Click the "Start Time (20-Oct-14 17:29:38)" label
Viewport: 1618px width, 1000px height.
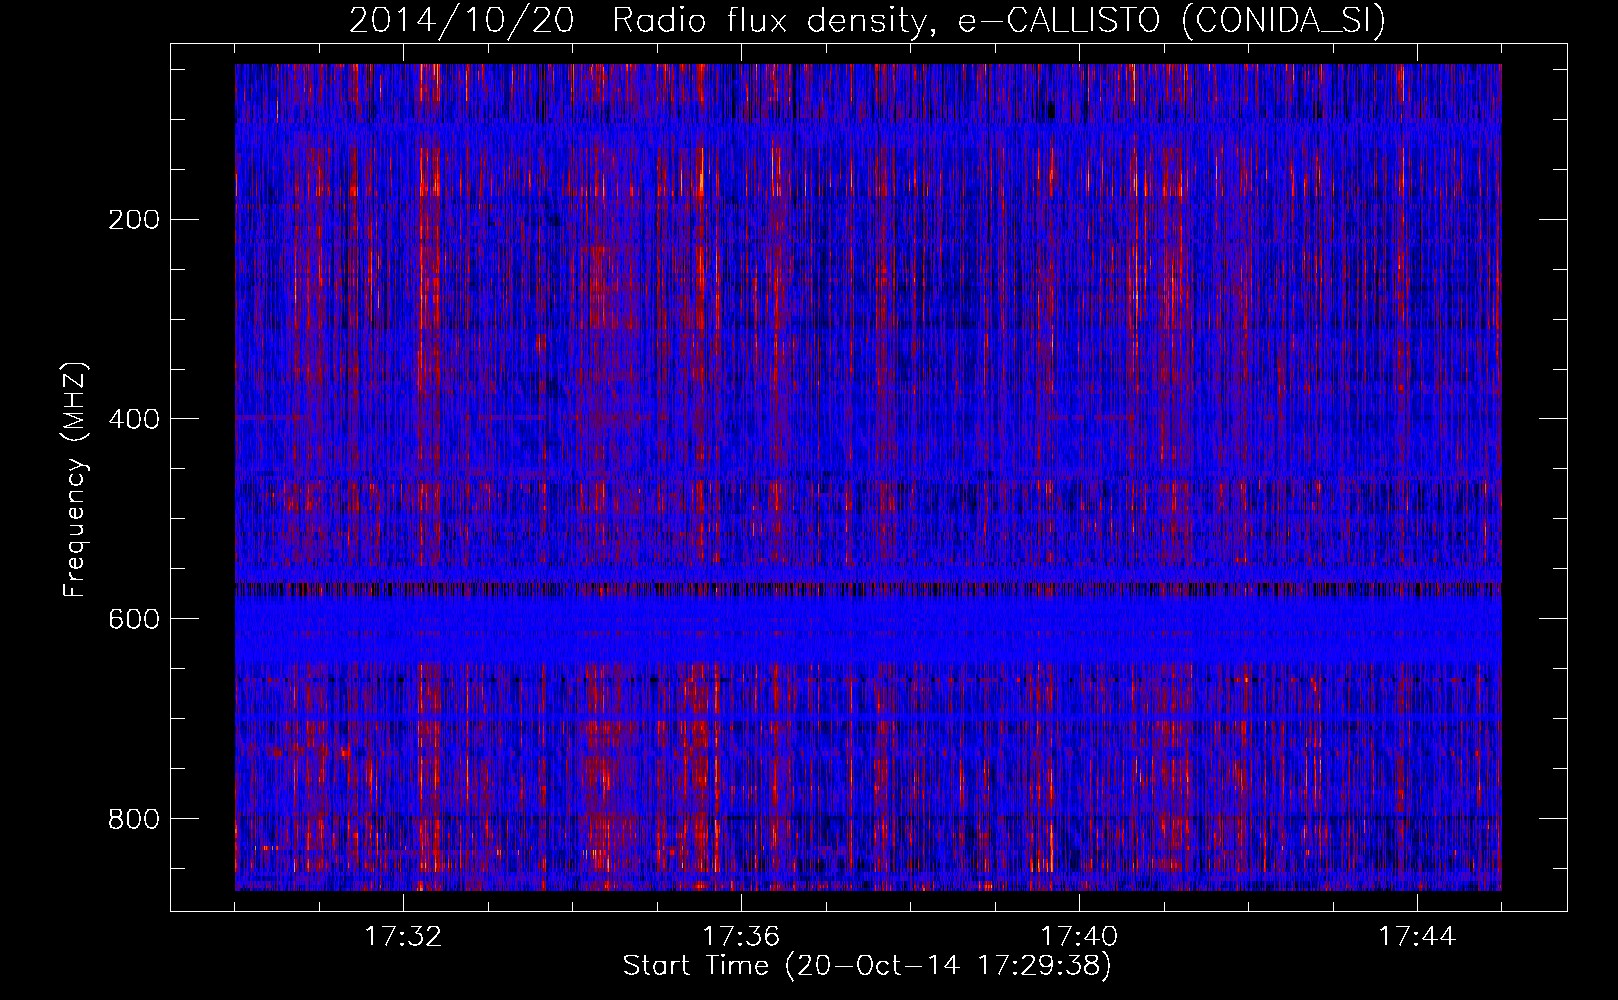(x=867, y=966)
